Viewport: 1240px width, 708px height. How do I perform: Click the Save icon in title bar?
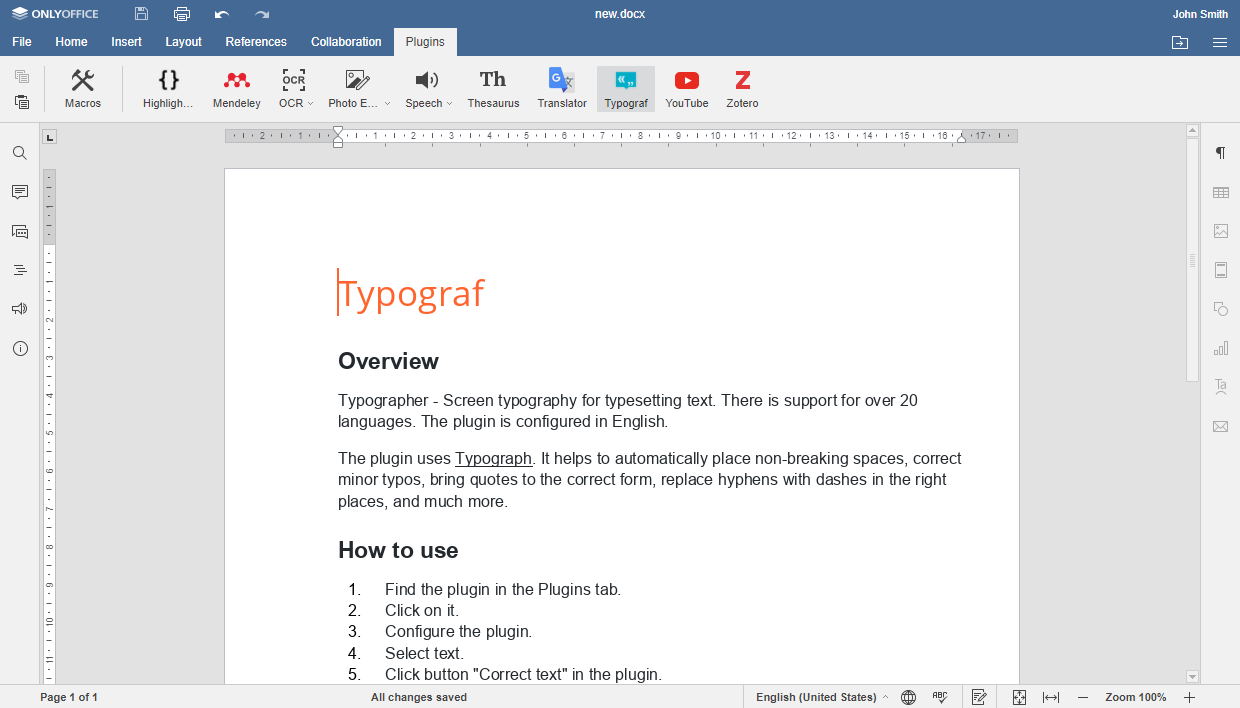pyautogui.click(x=141, y=14)
